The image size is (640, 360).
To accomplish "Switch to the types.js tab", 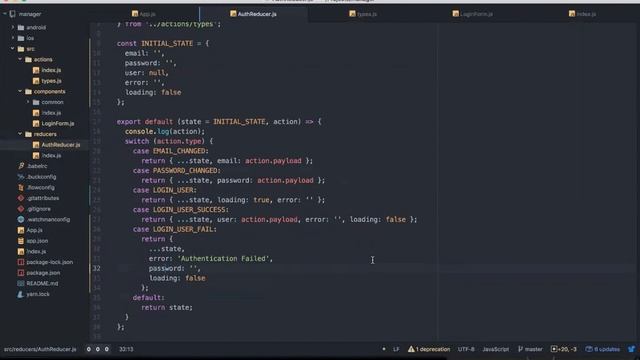I will point(363,14).
